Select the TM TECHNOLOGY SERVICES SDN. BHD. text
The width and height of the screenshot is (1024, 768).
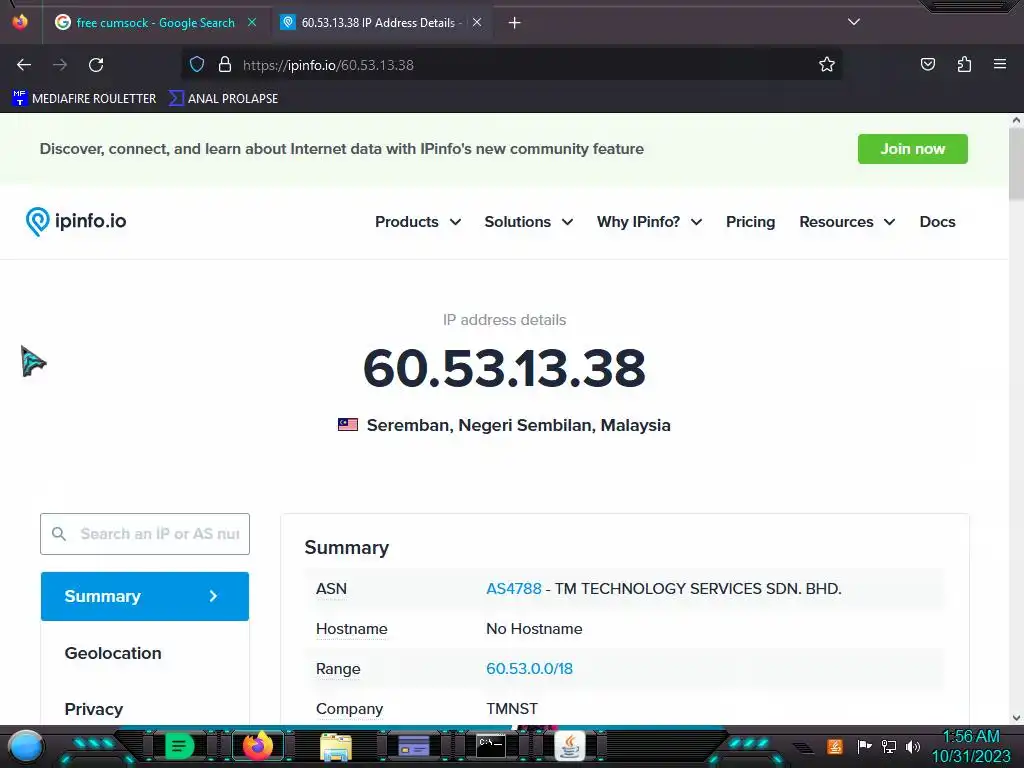698,588
